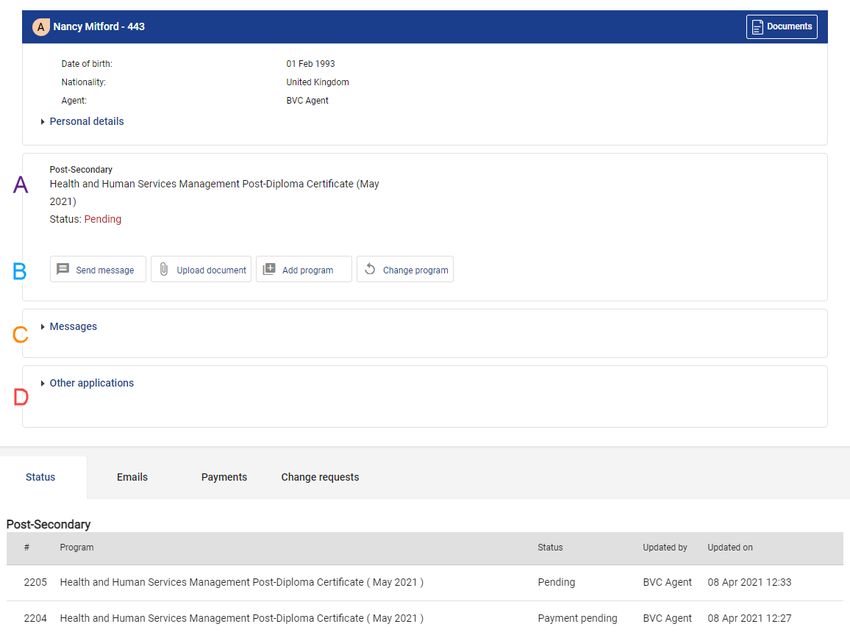Switch to the Emails tab

pyautogui.click(x=132, y=477)
